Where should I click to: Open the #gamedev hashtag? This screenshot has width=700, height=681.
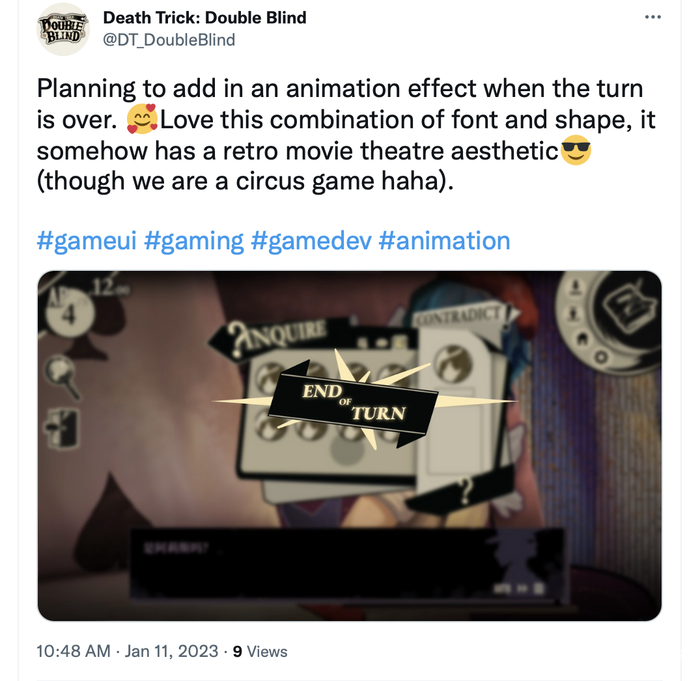point(311,241)
